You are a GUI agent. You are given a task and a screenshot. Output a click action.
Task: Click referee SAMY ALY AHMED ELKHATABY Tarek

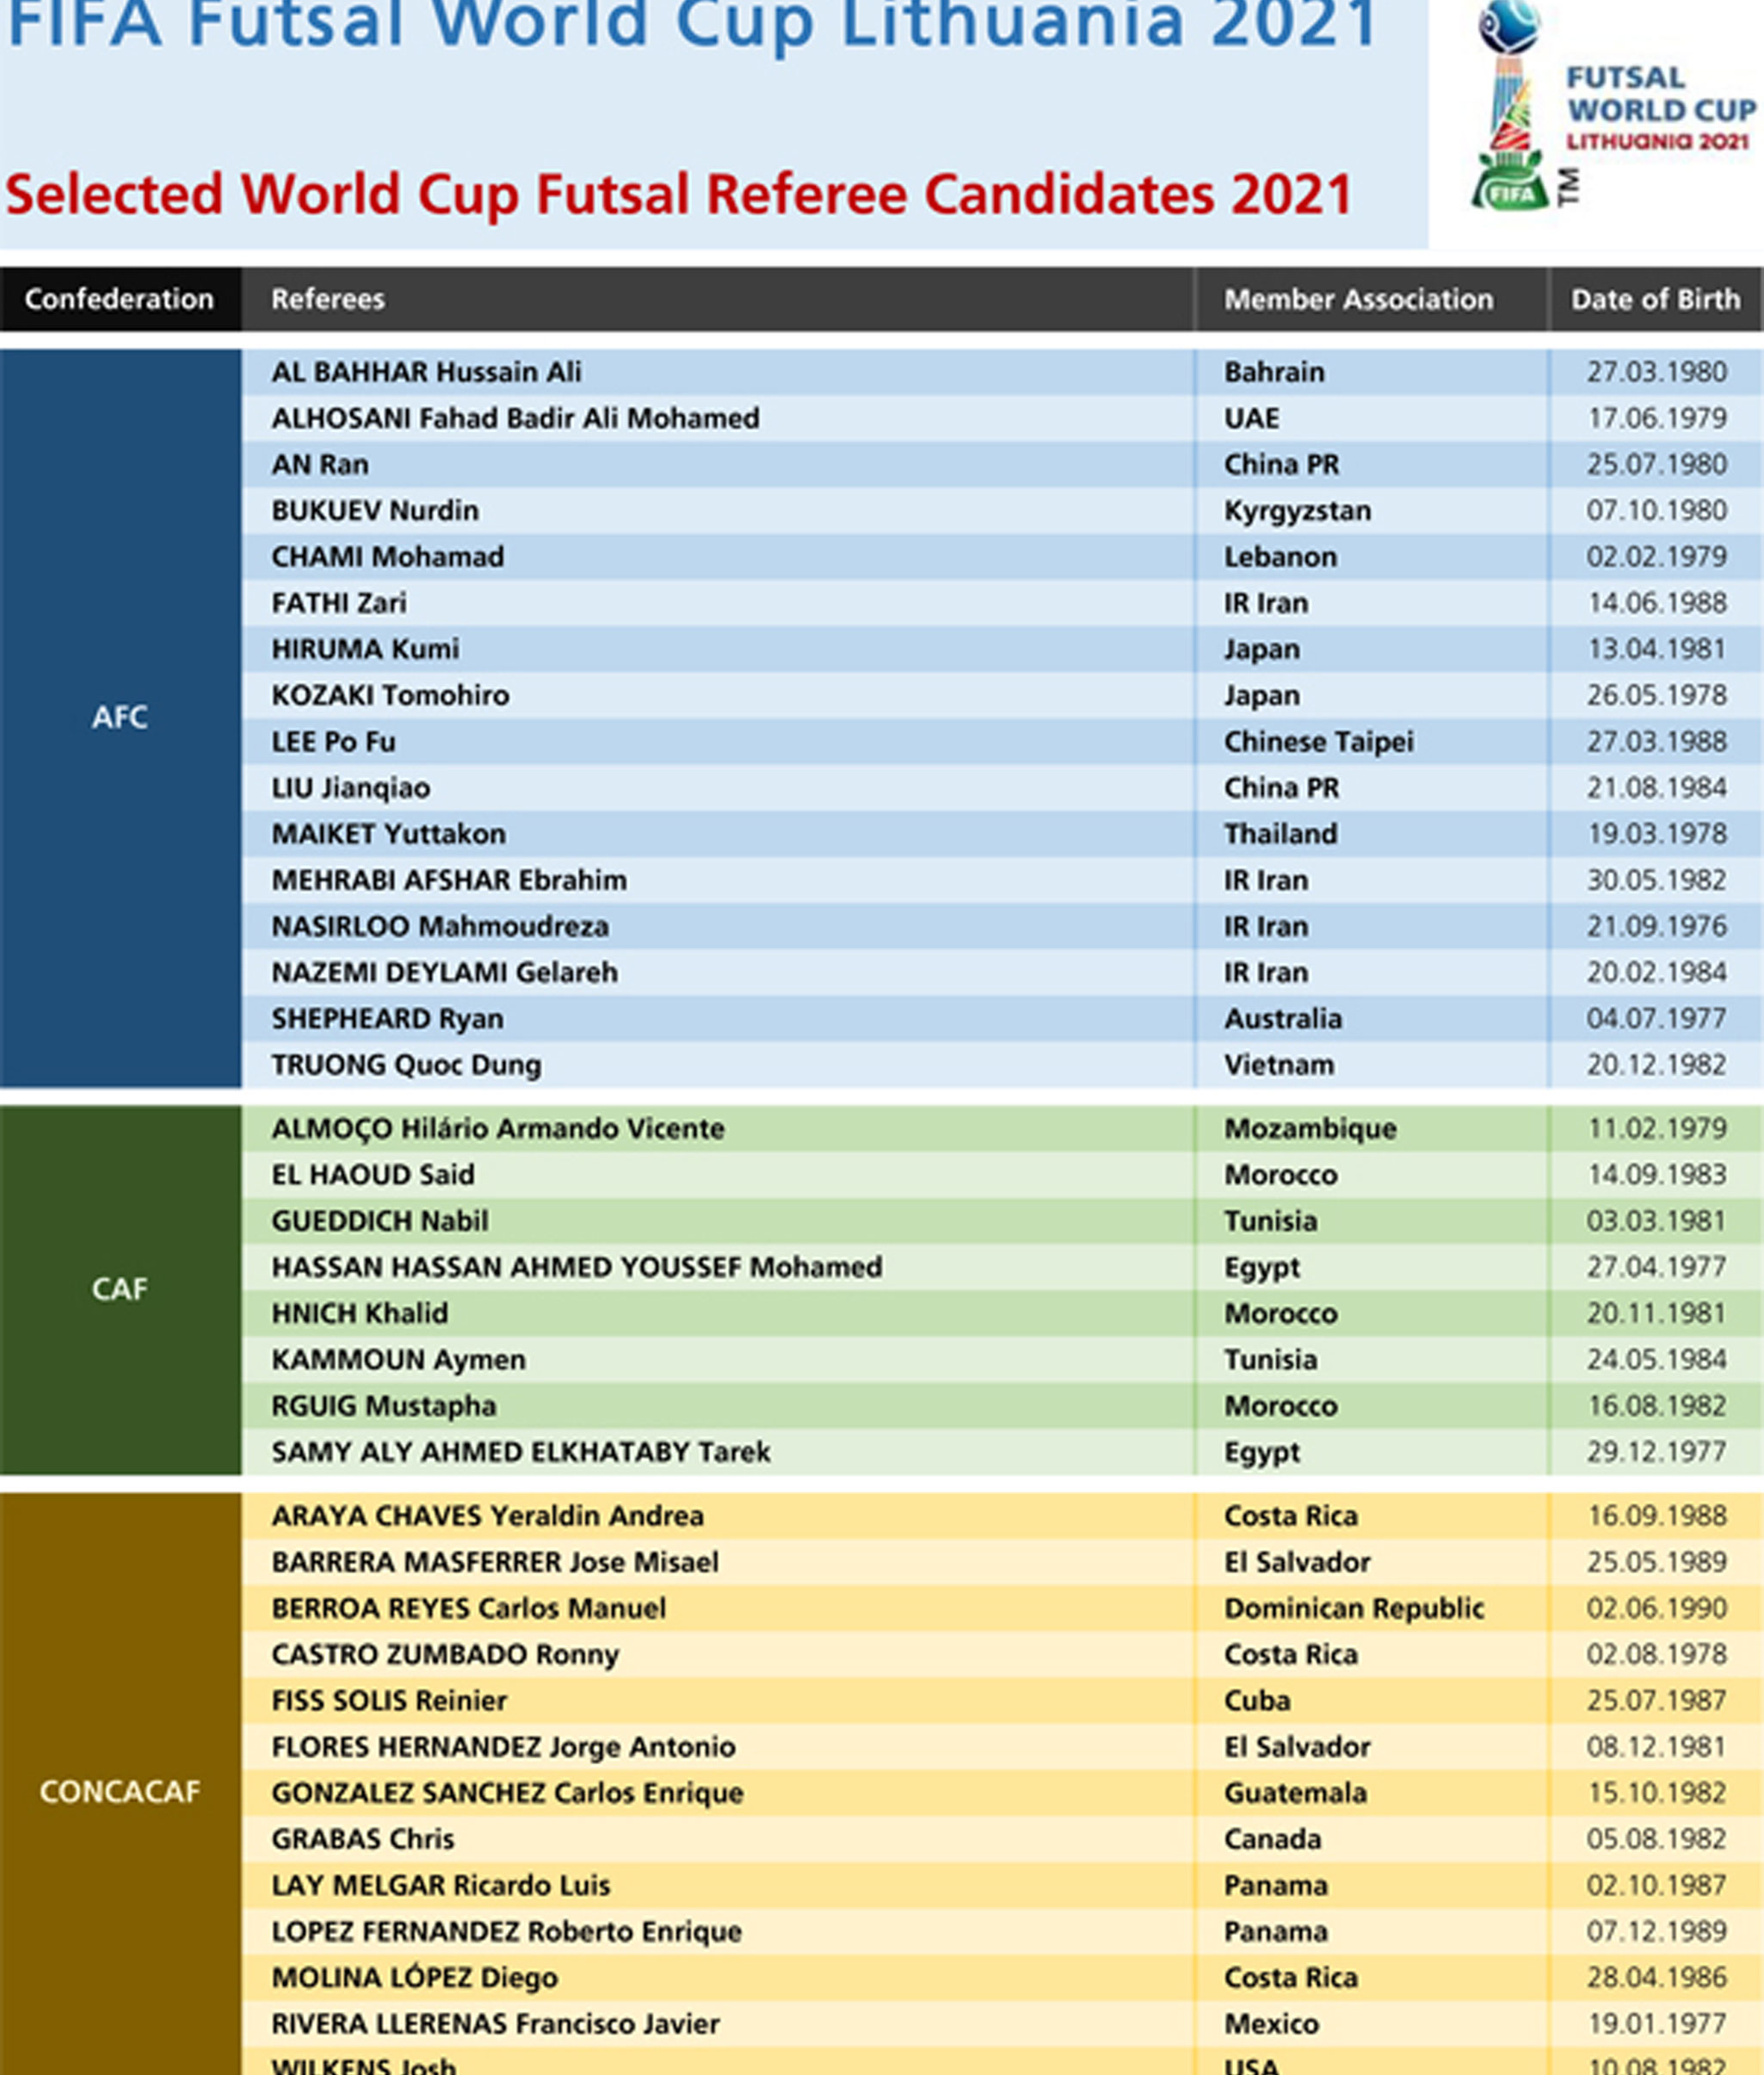coord(521,1451)
